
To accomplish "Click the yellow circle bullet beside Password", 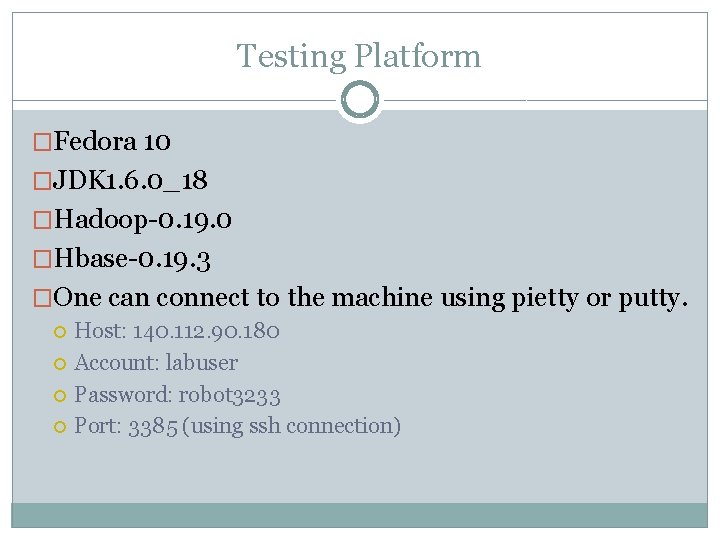I will pyautogui.click(x=60, y=396).
